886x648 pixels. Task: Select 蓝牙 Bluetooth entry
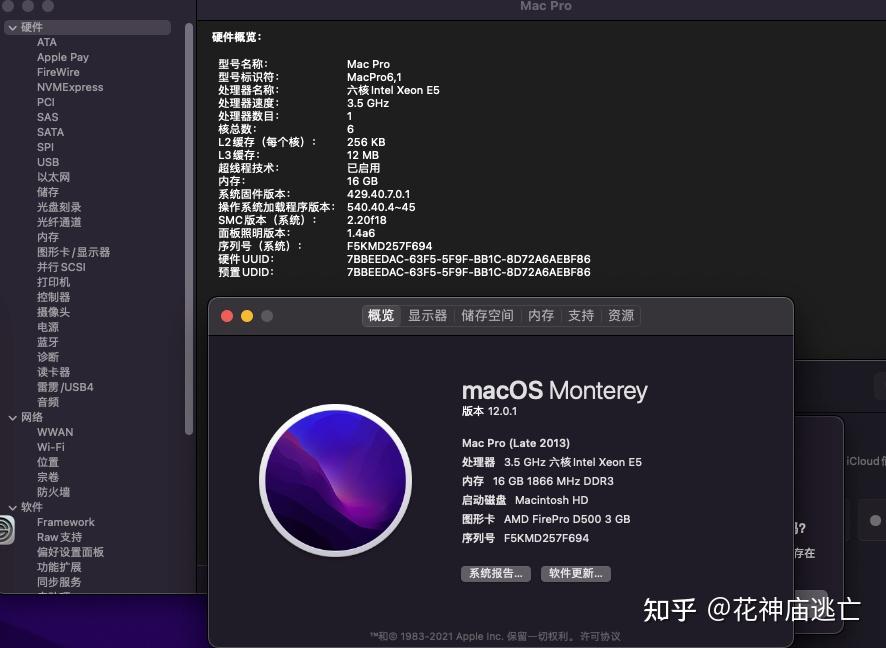48,342
